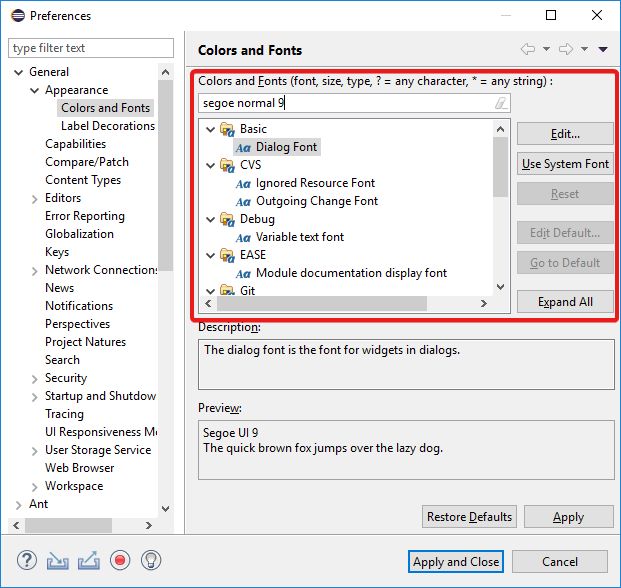Image resolution: width=621 pixels, height=588 pixels.
Task: Click the font list vertical scrollbar thumb
Action: (500, 167)
